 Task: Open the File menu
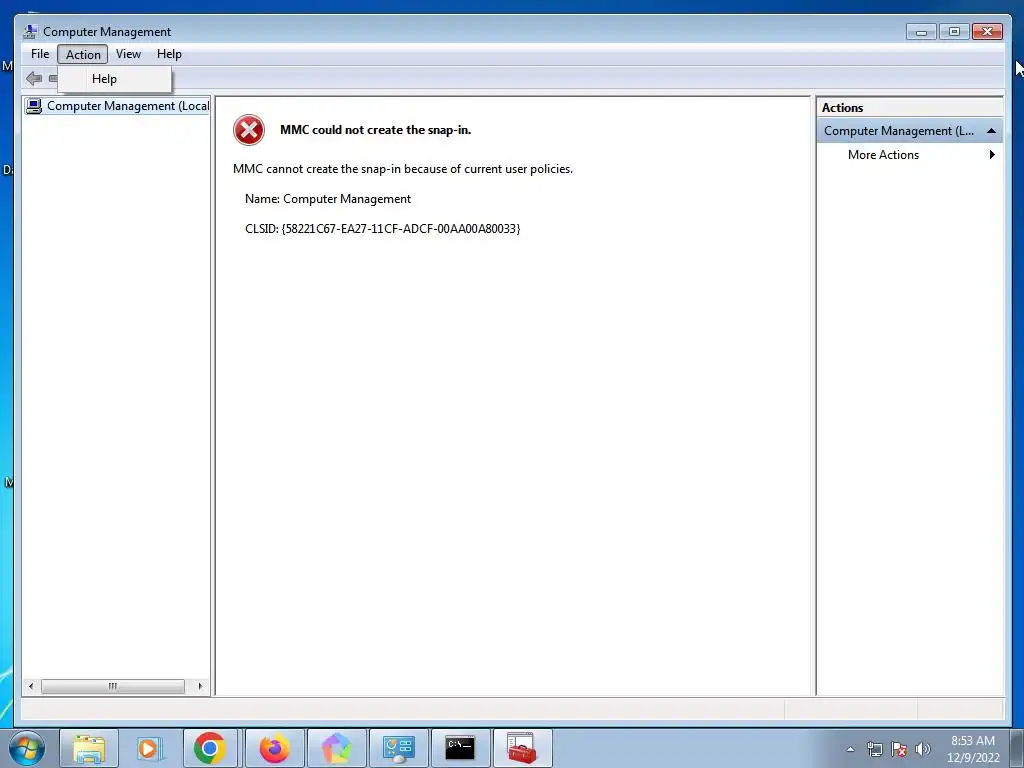[40, 54]
